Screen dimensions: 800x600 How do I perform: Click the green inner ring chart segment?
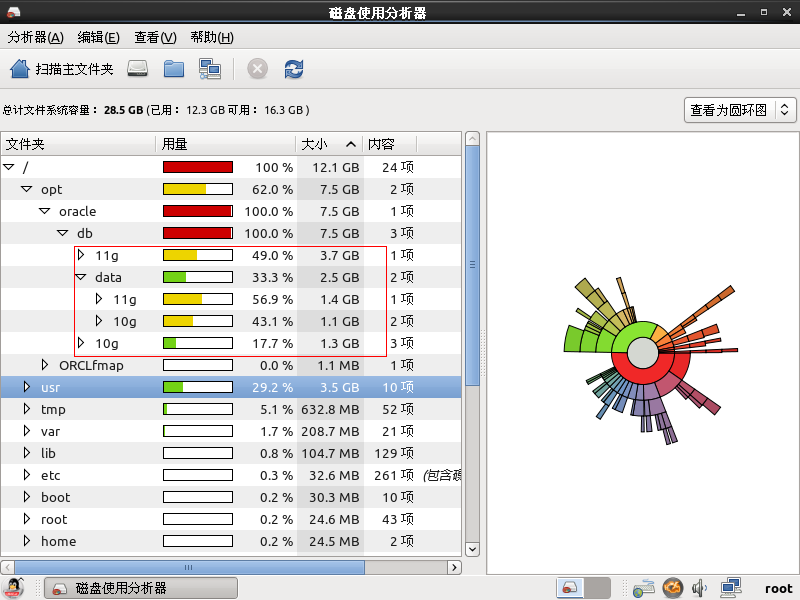[x=629, y=334]
